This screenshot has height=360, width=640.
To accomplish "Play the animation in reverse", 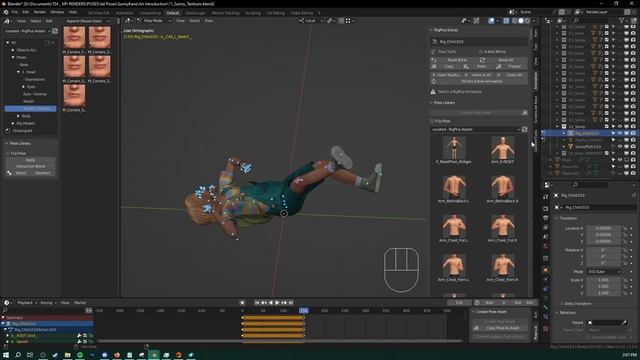I will pyautogui.click(x=270, y=303).
